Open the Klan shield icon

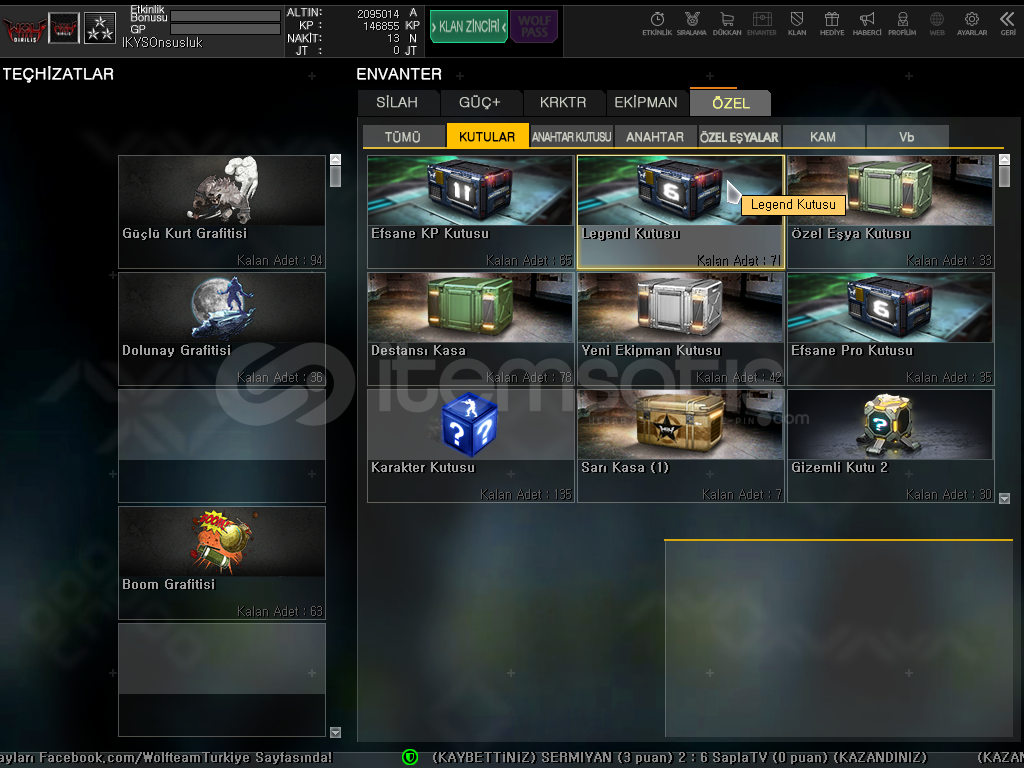click(797, 24)
